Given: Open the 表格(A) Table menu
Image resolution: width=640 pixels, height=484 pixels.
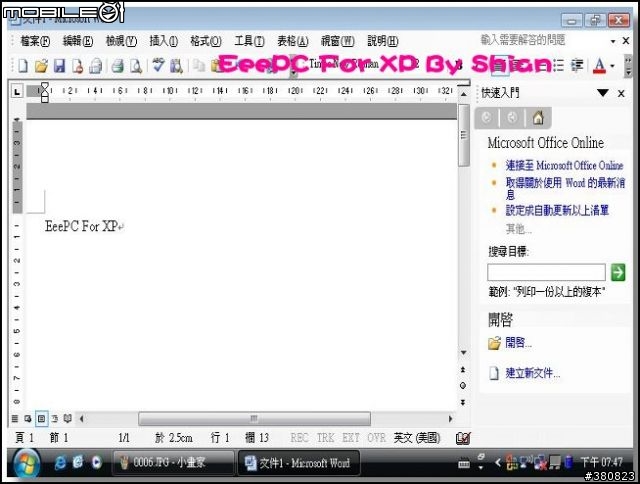Looking at the screenshot, I should (x=292, y=41).
